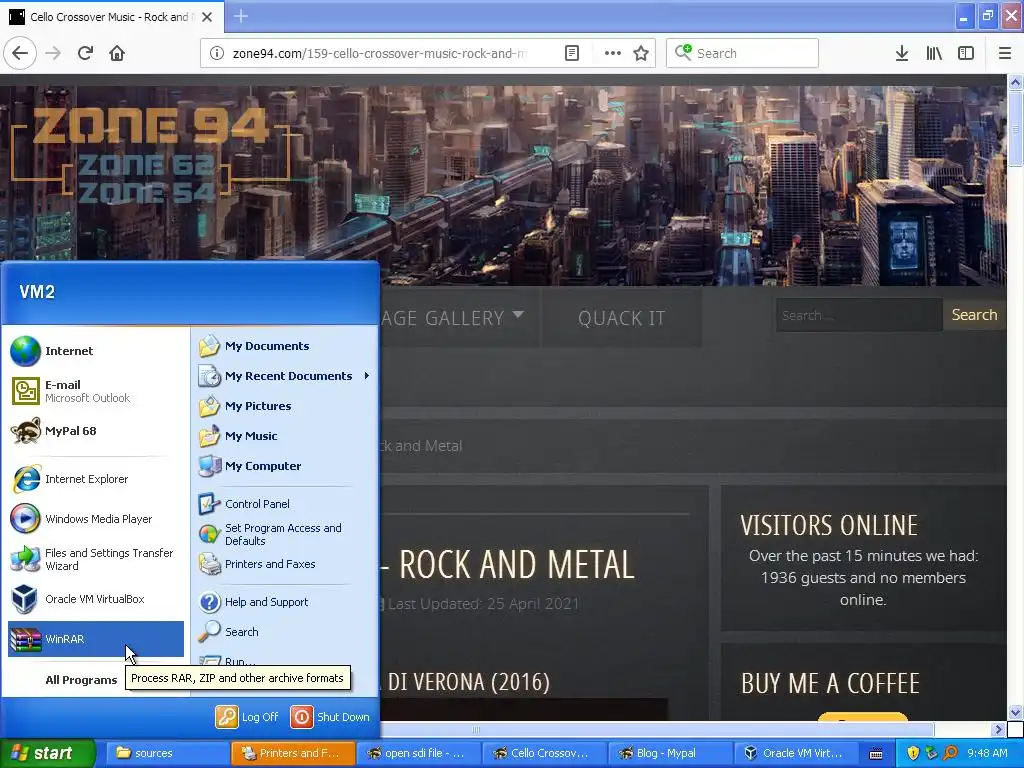Open the Downloads panel
The image size is (1024, 768).
[x=902, y=54]
